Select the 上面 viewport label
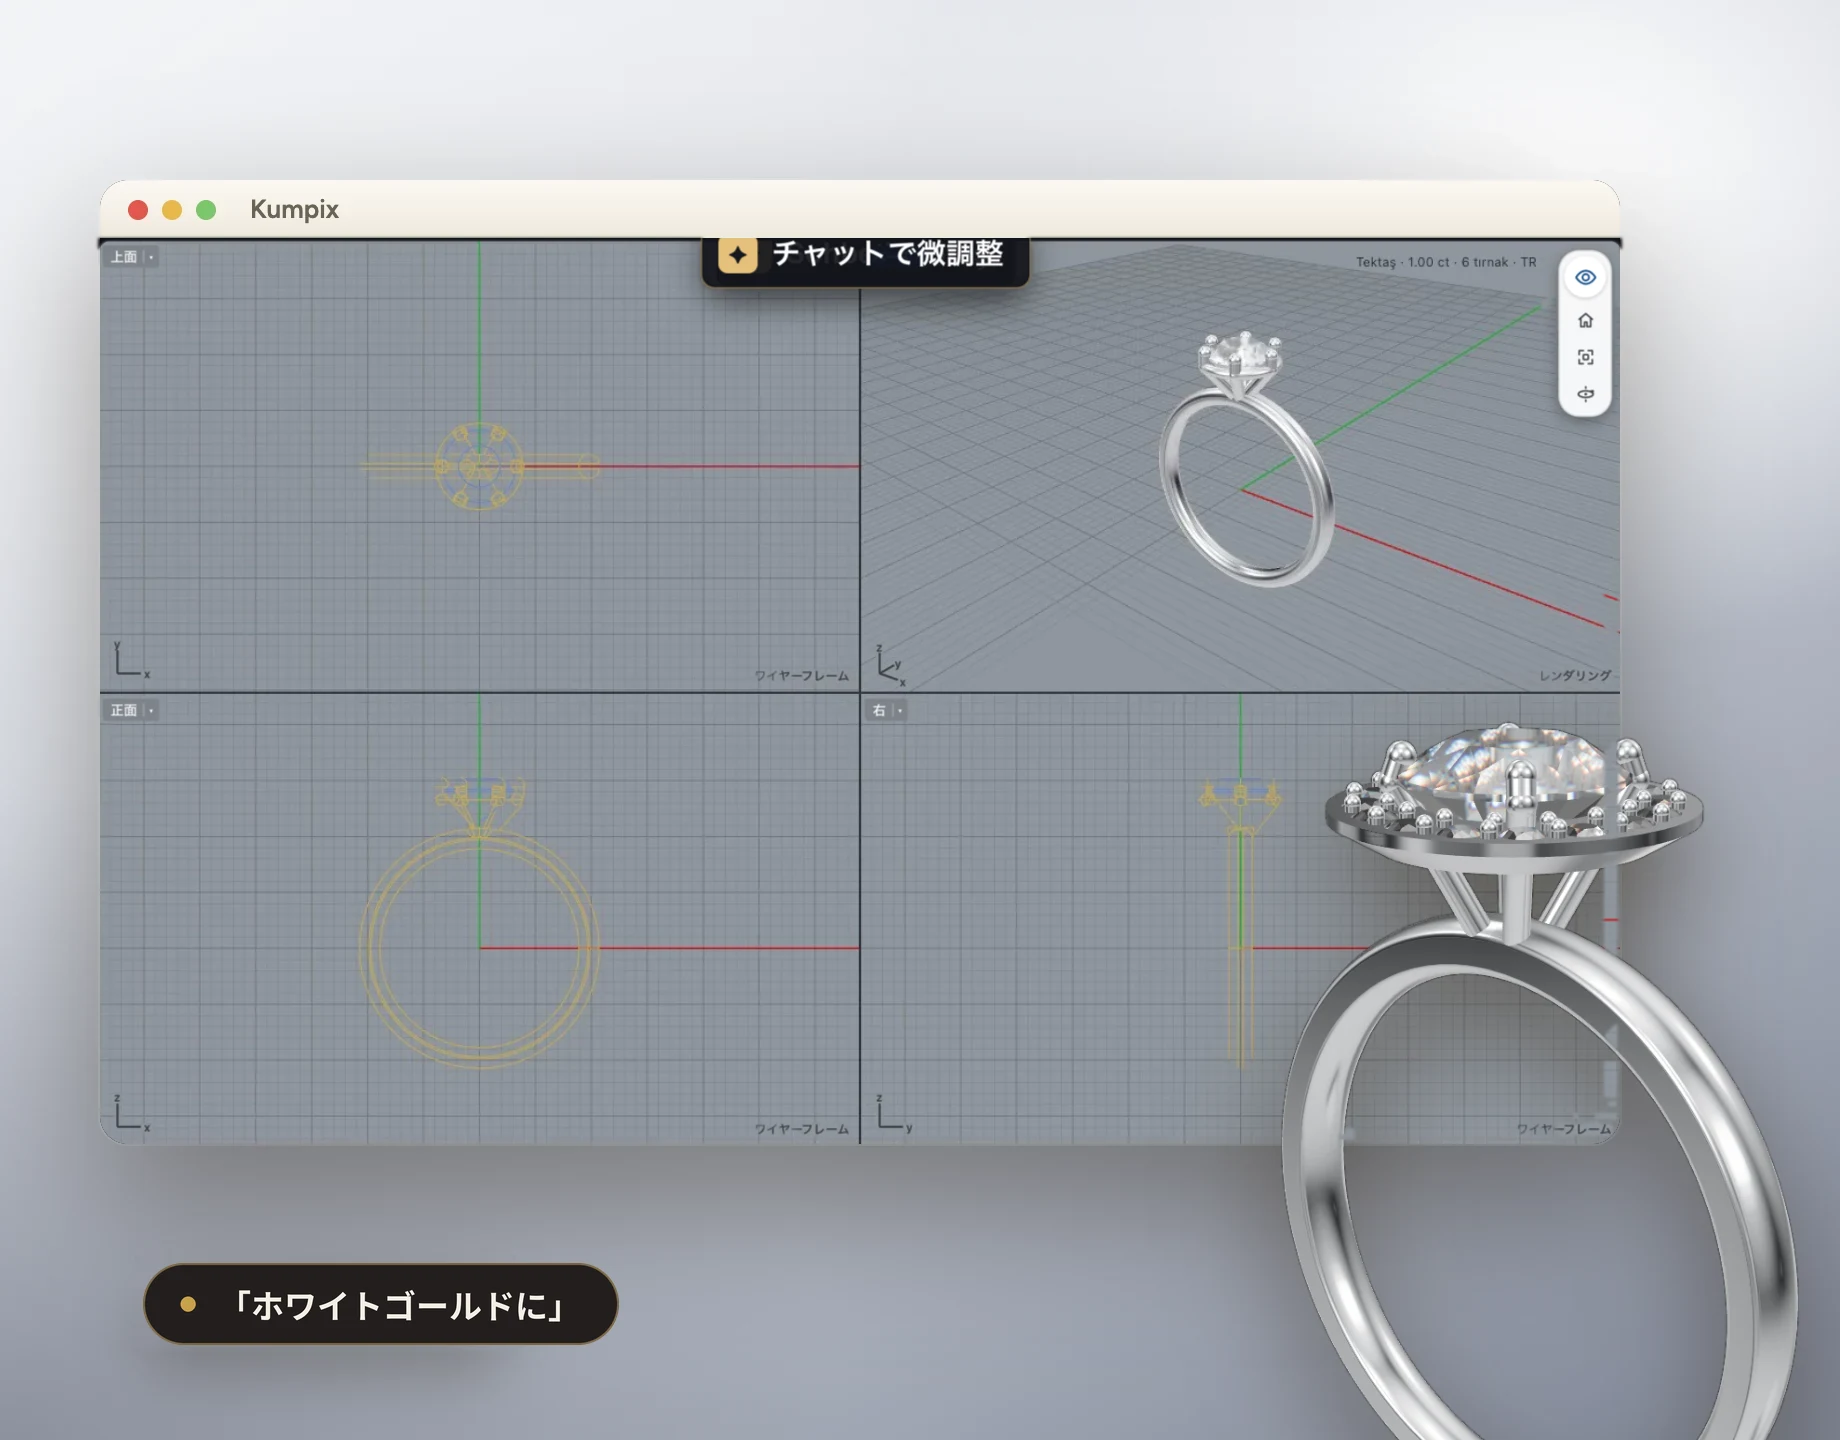Viewport: 1840px width, 1440px height. pos(124,257)
